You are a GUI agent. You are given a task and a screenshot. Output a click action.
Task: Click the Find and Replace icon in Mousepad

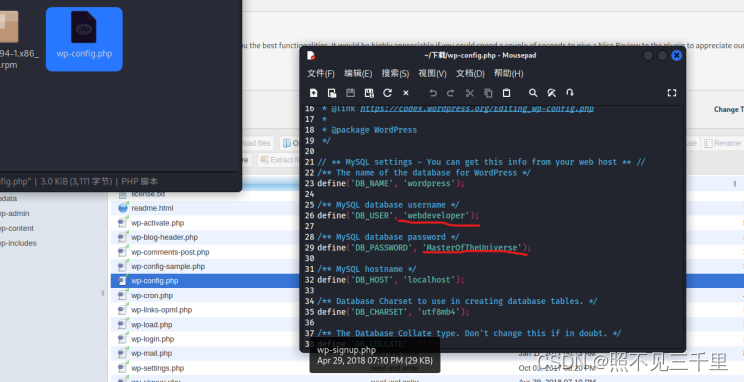(x=551, y=93)
